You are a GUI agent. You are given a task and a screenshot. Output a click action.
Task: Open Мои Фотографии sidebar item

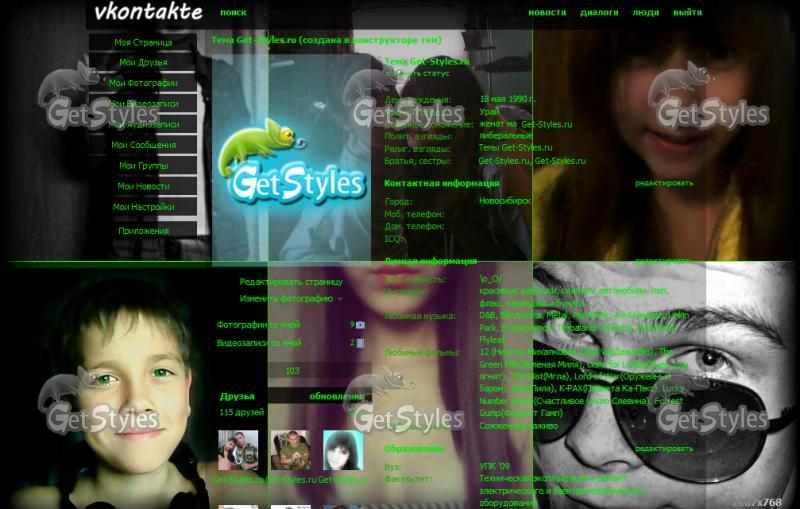143,83
